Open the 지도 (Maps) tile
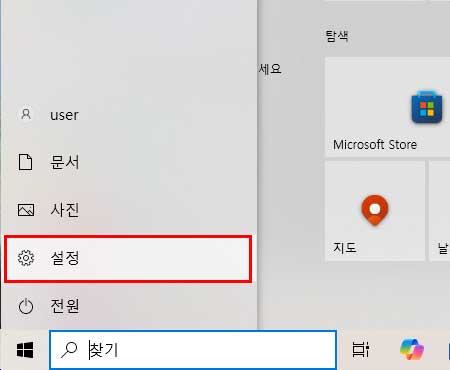This screenshot has height=370, width=450. pyautogui.click(x=375, y=211)
